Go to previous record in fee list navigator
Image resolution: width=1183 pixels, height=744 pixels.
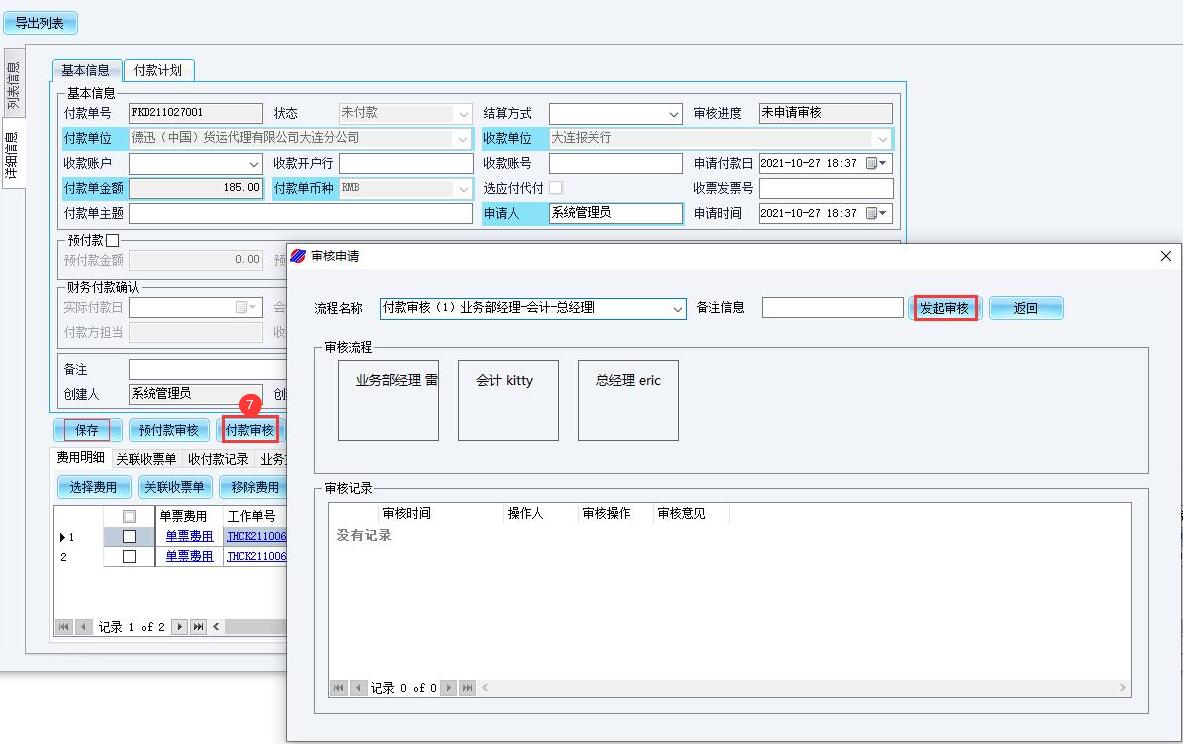click(82, 627)
